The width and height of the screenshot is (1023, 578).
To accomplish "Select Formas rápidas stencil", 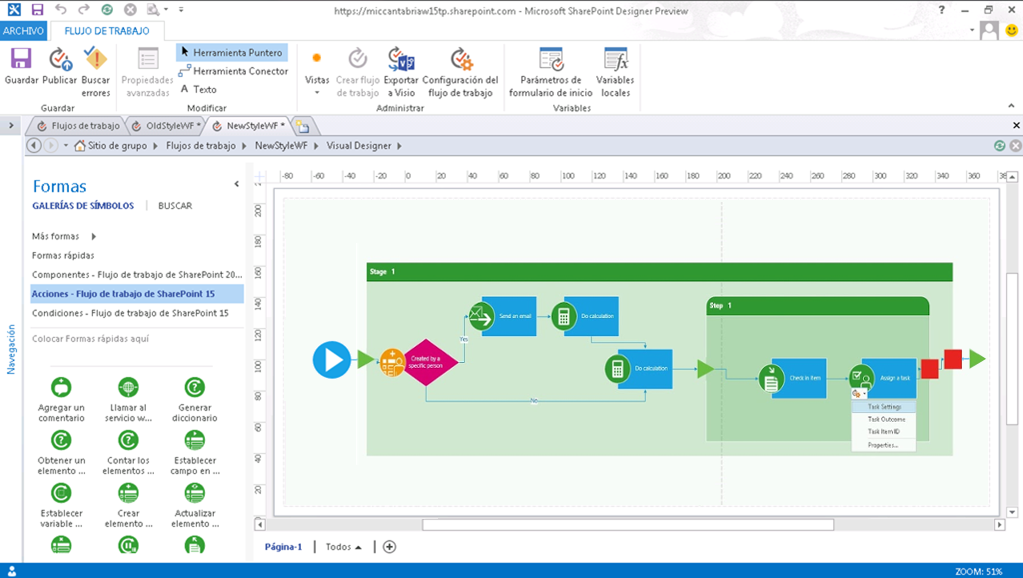I will point(63,255).
